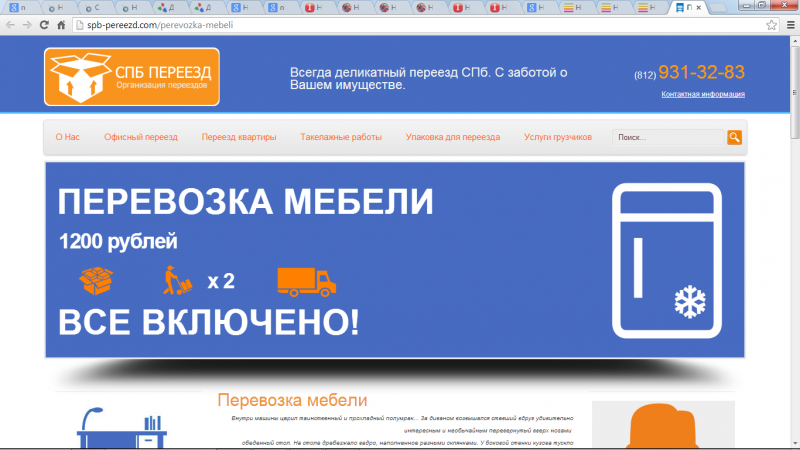800x450 pixels.
Task: Click the orange truck icon in banner
Action: coord(305,281)
